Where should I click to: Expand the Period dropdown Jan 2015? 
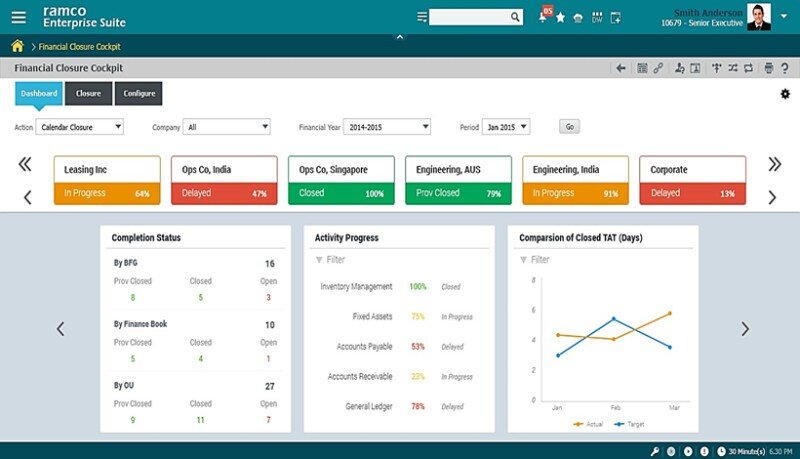click(506, 127)
